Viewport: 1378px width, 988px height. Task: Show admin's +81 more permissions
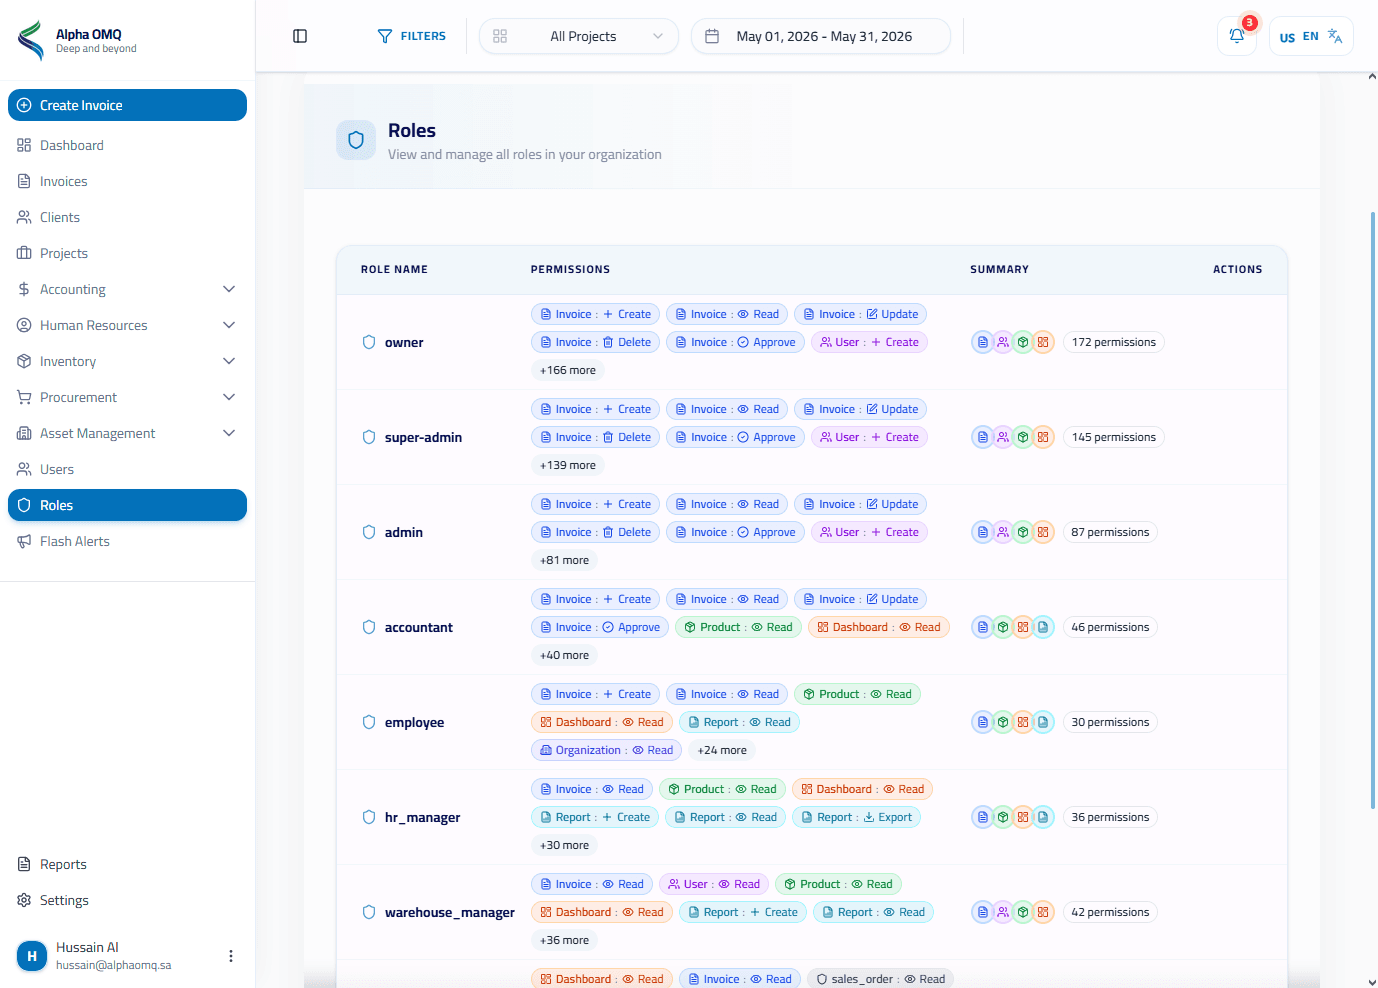point(564,560)
